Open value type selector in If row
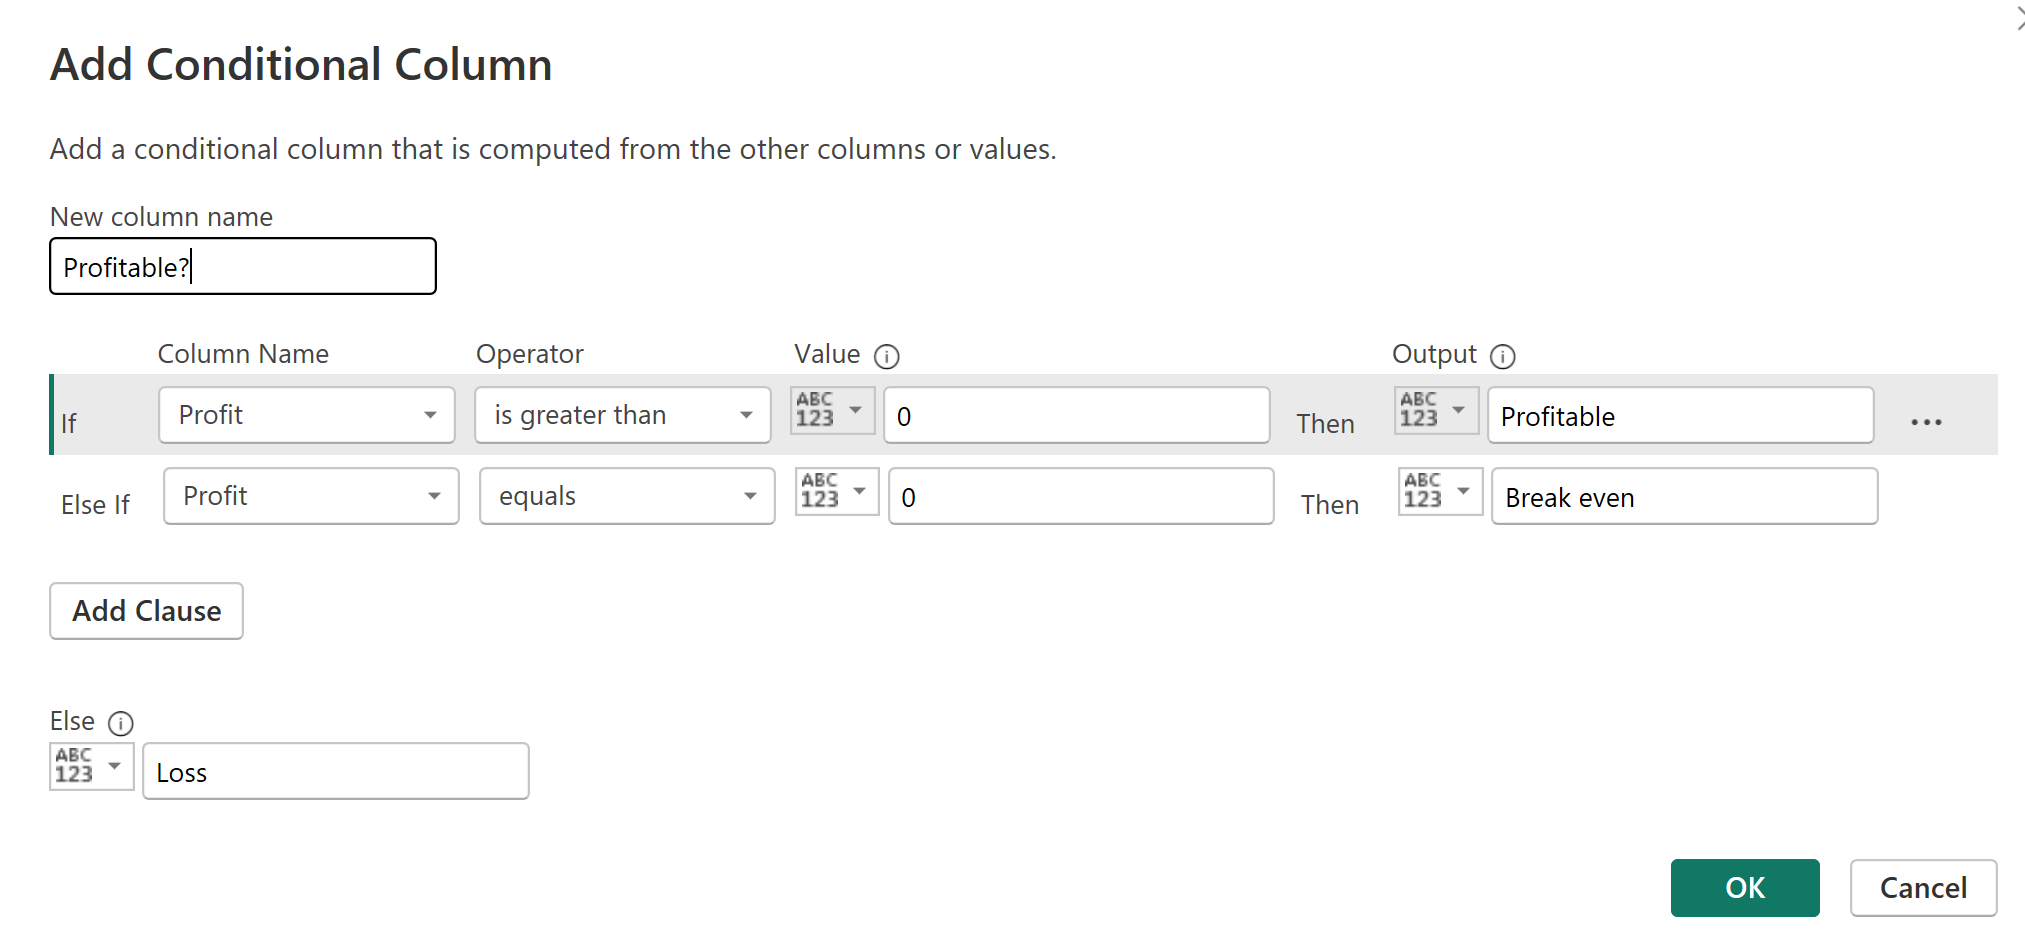 click(x=832, y=411)
